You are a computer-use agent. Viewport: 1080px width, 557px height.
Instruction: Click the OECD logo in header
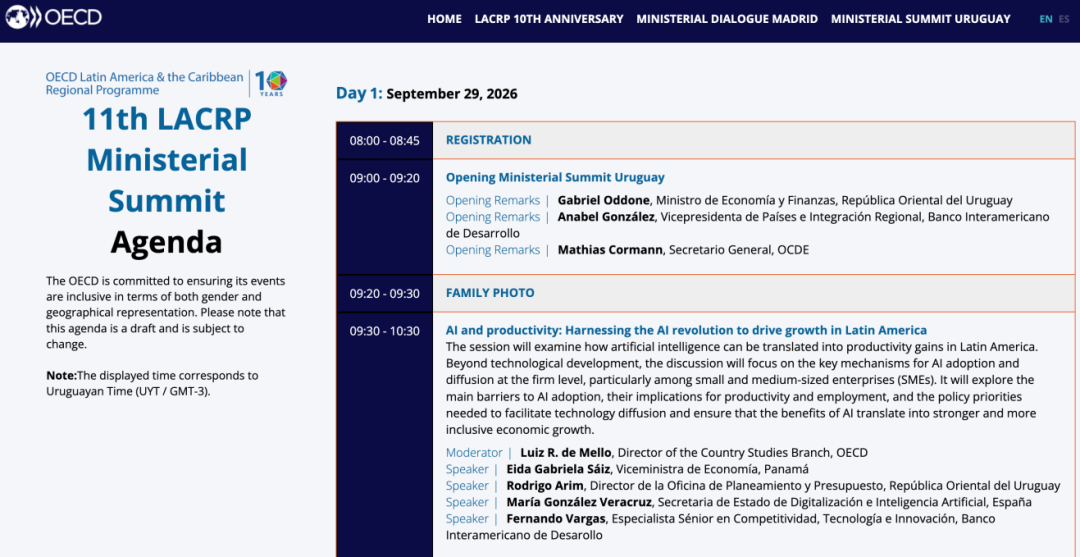tap(53, 17)
